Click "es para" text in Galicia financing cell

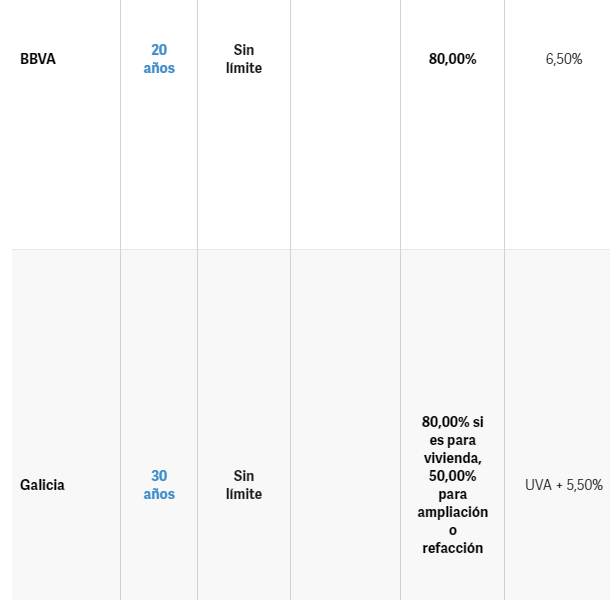coord(452,440)
